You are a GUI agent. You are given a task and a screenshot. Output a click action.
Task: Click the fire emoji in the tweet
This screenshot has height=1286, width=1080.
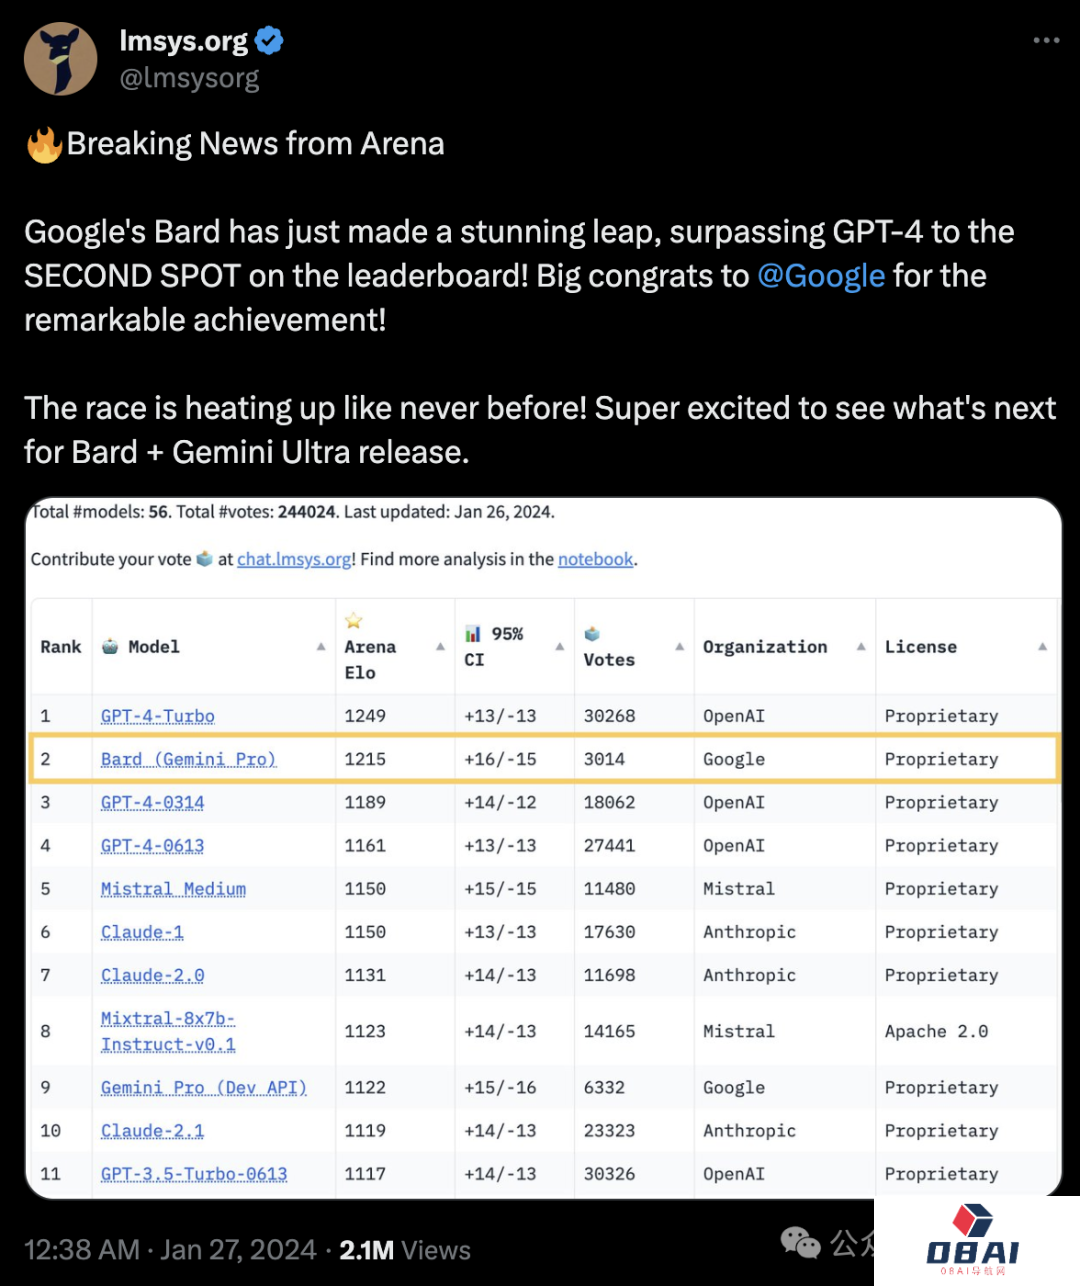point(44,145)
